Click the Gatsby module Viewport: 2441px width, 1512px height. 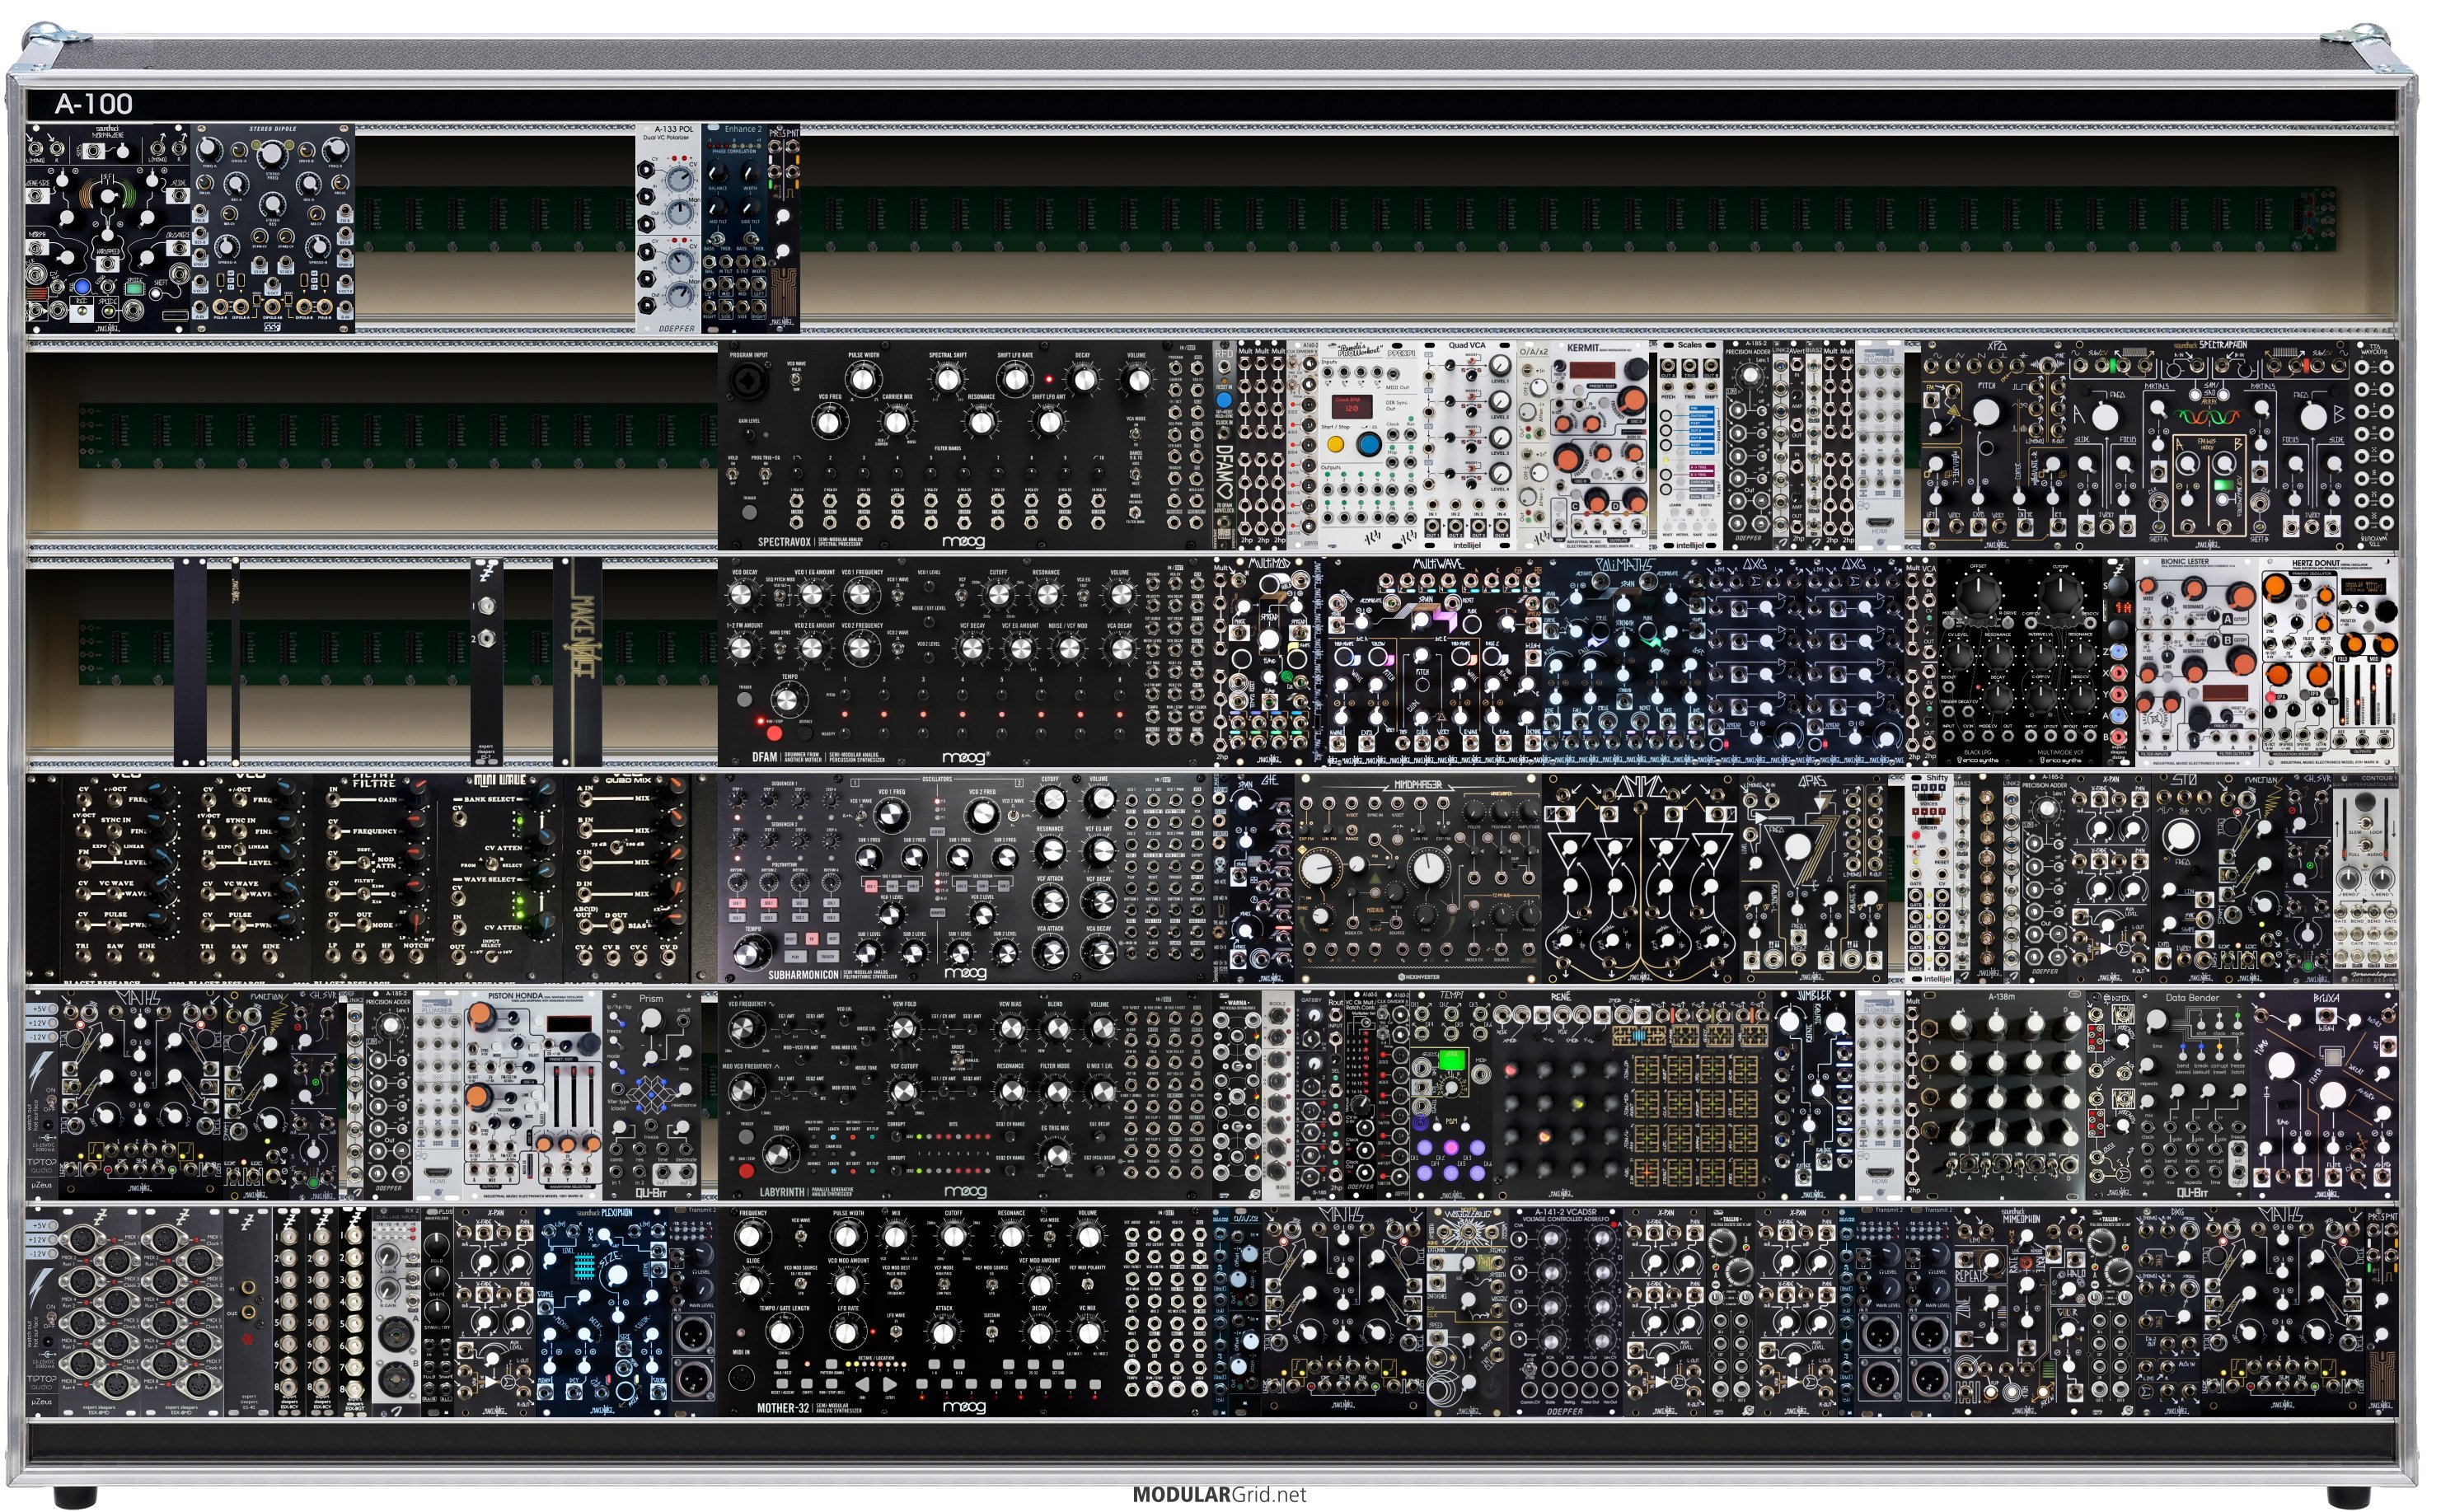[1310, 1095]
